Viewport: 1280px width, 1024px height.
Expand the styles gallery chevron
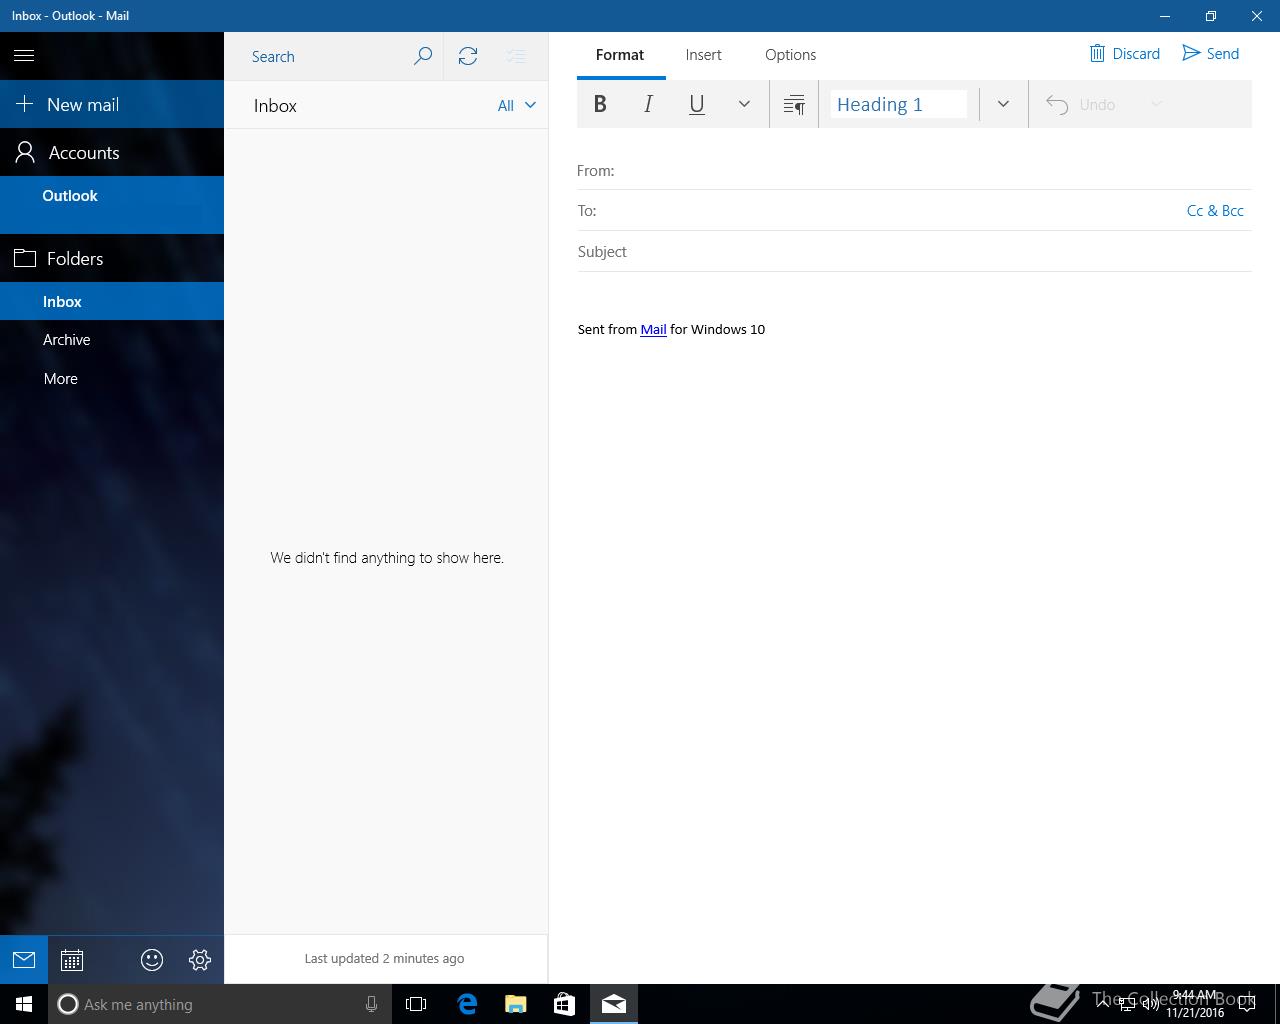(1003, 104)
